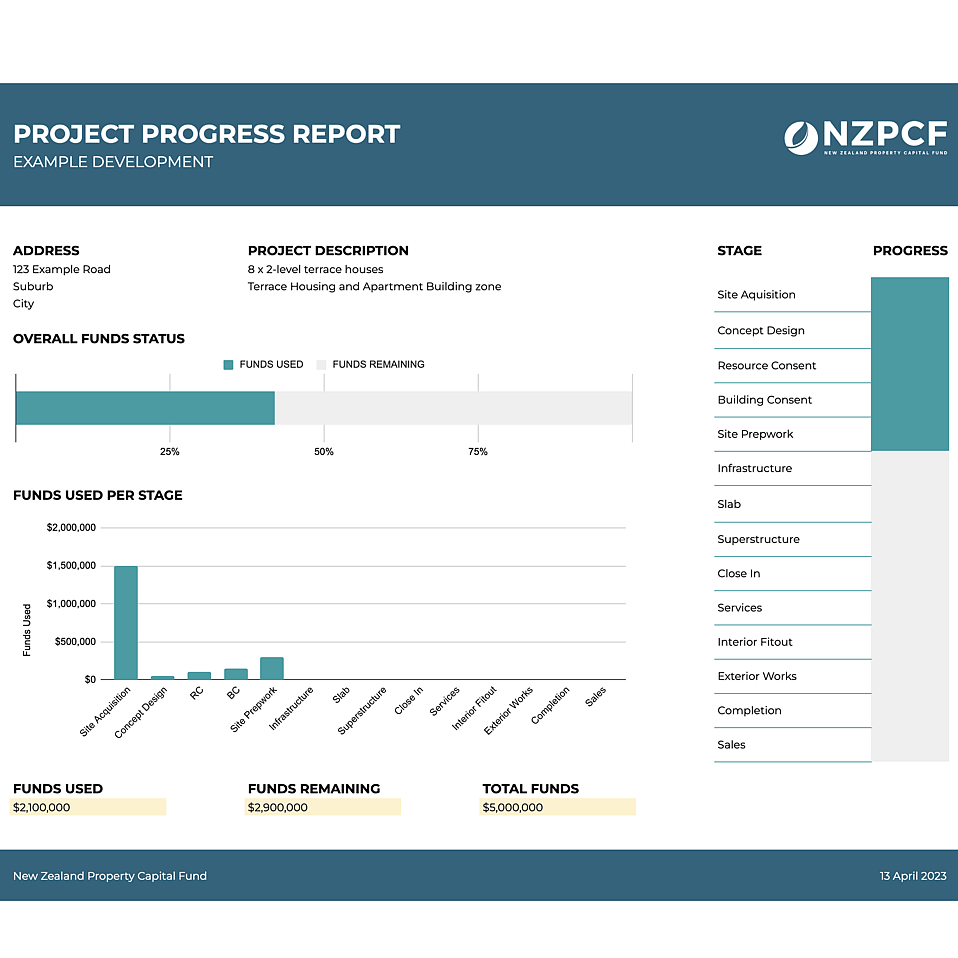Image resolution: width=958 pixels, height=958 pixels.
Task: Click the 13 April 2023 footer date
Action: pyautogui.click(x=912, y=876)
